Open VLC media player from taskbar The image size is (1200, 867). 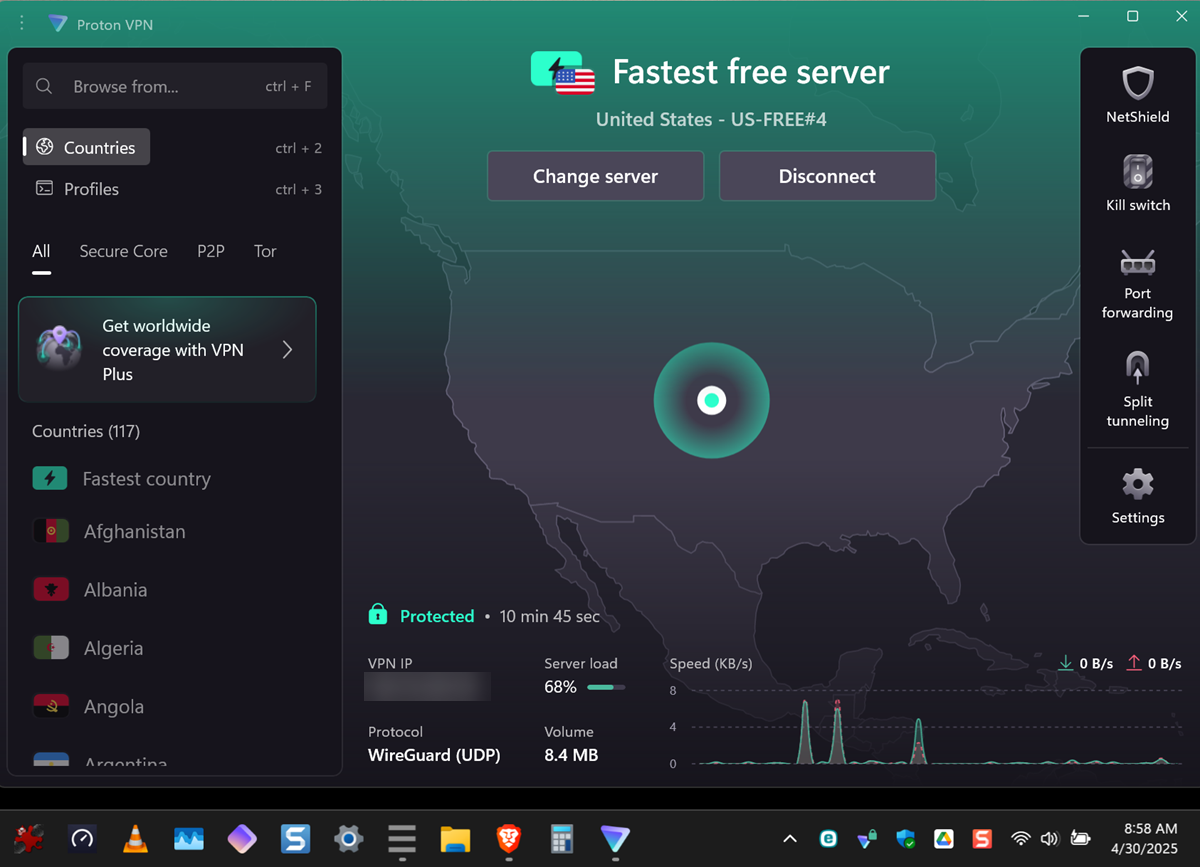point(135,839)
